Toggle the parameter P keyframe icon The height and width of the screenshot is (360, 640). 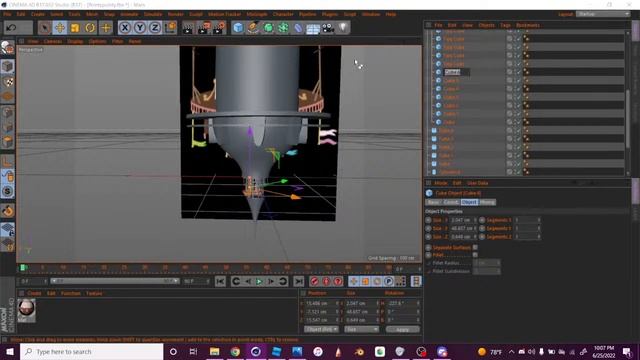point(389,281)
